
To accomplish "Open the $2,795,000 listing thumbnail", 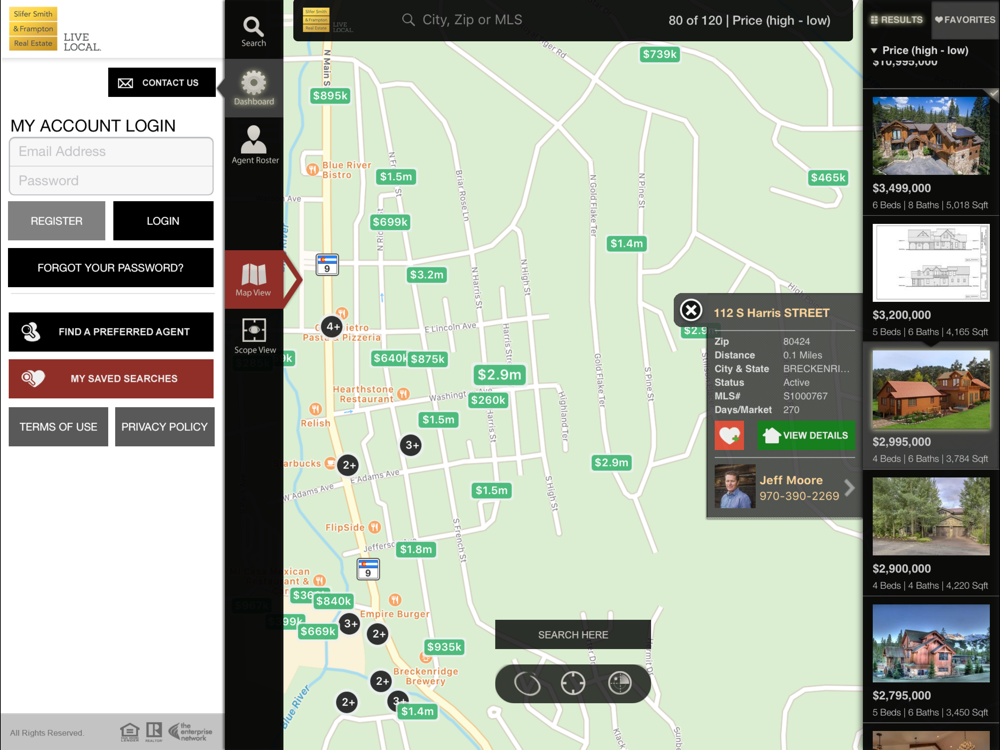I will pos(930,643).
